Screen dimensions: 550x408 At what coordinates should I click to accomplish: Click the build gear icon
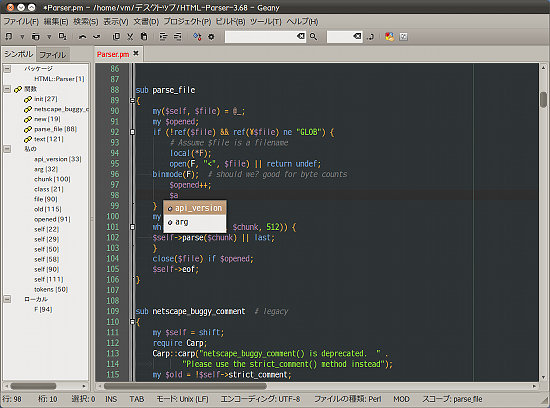pos(211,36)
